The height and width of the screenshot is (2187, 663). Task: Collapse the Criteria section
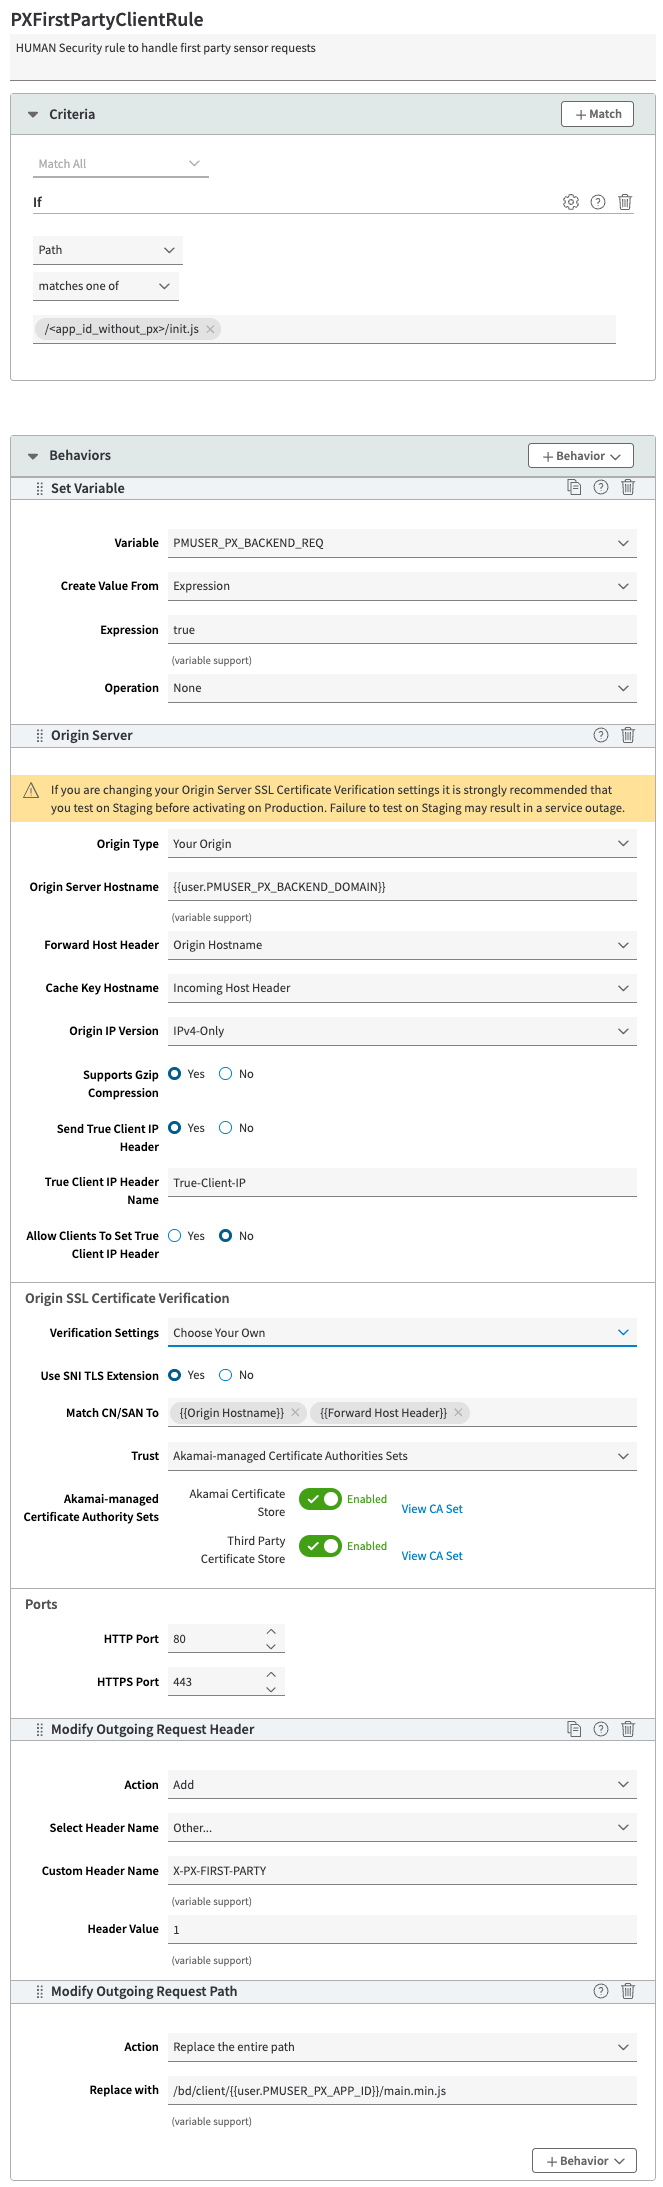click(x=33, y=115)
